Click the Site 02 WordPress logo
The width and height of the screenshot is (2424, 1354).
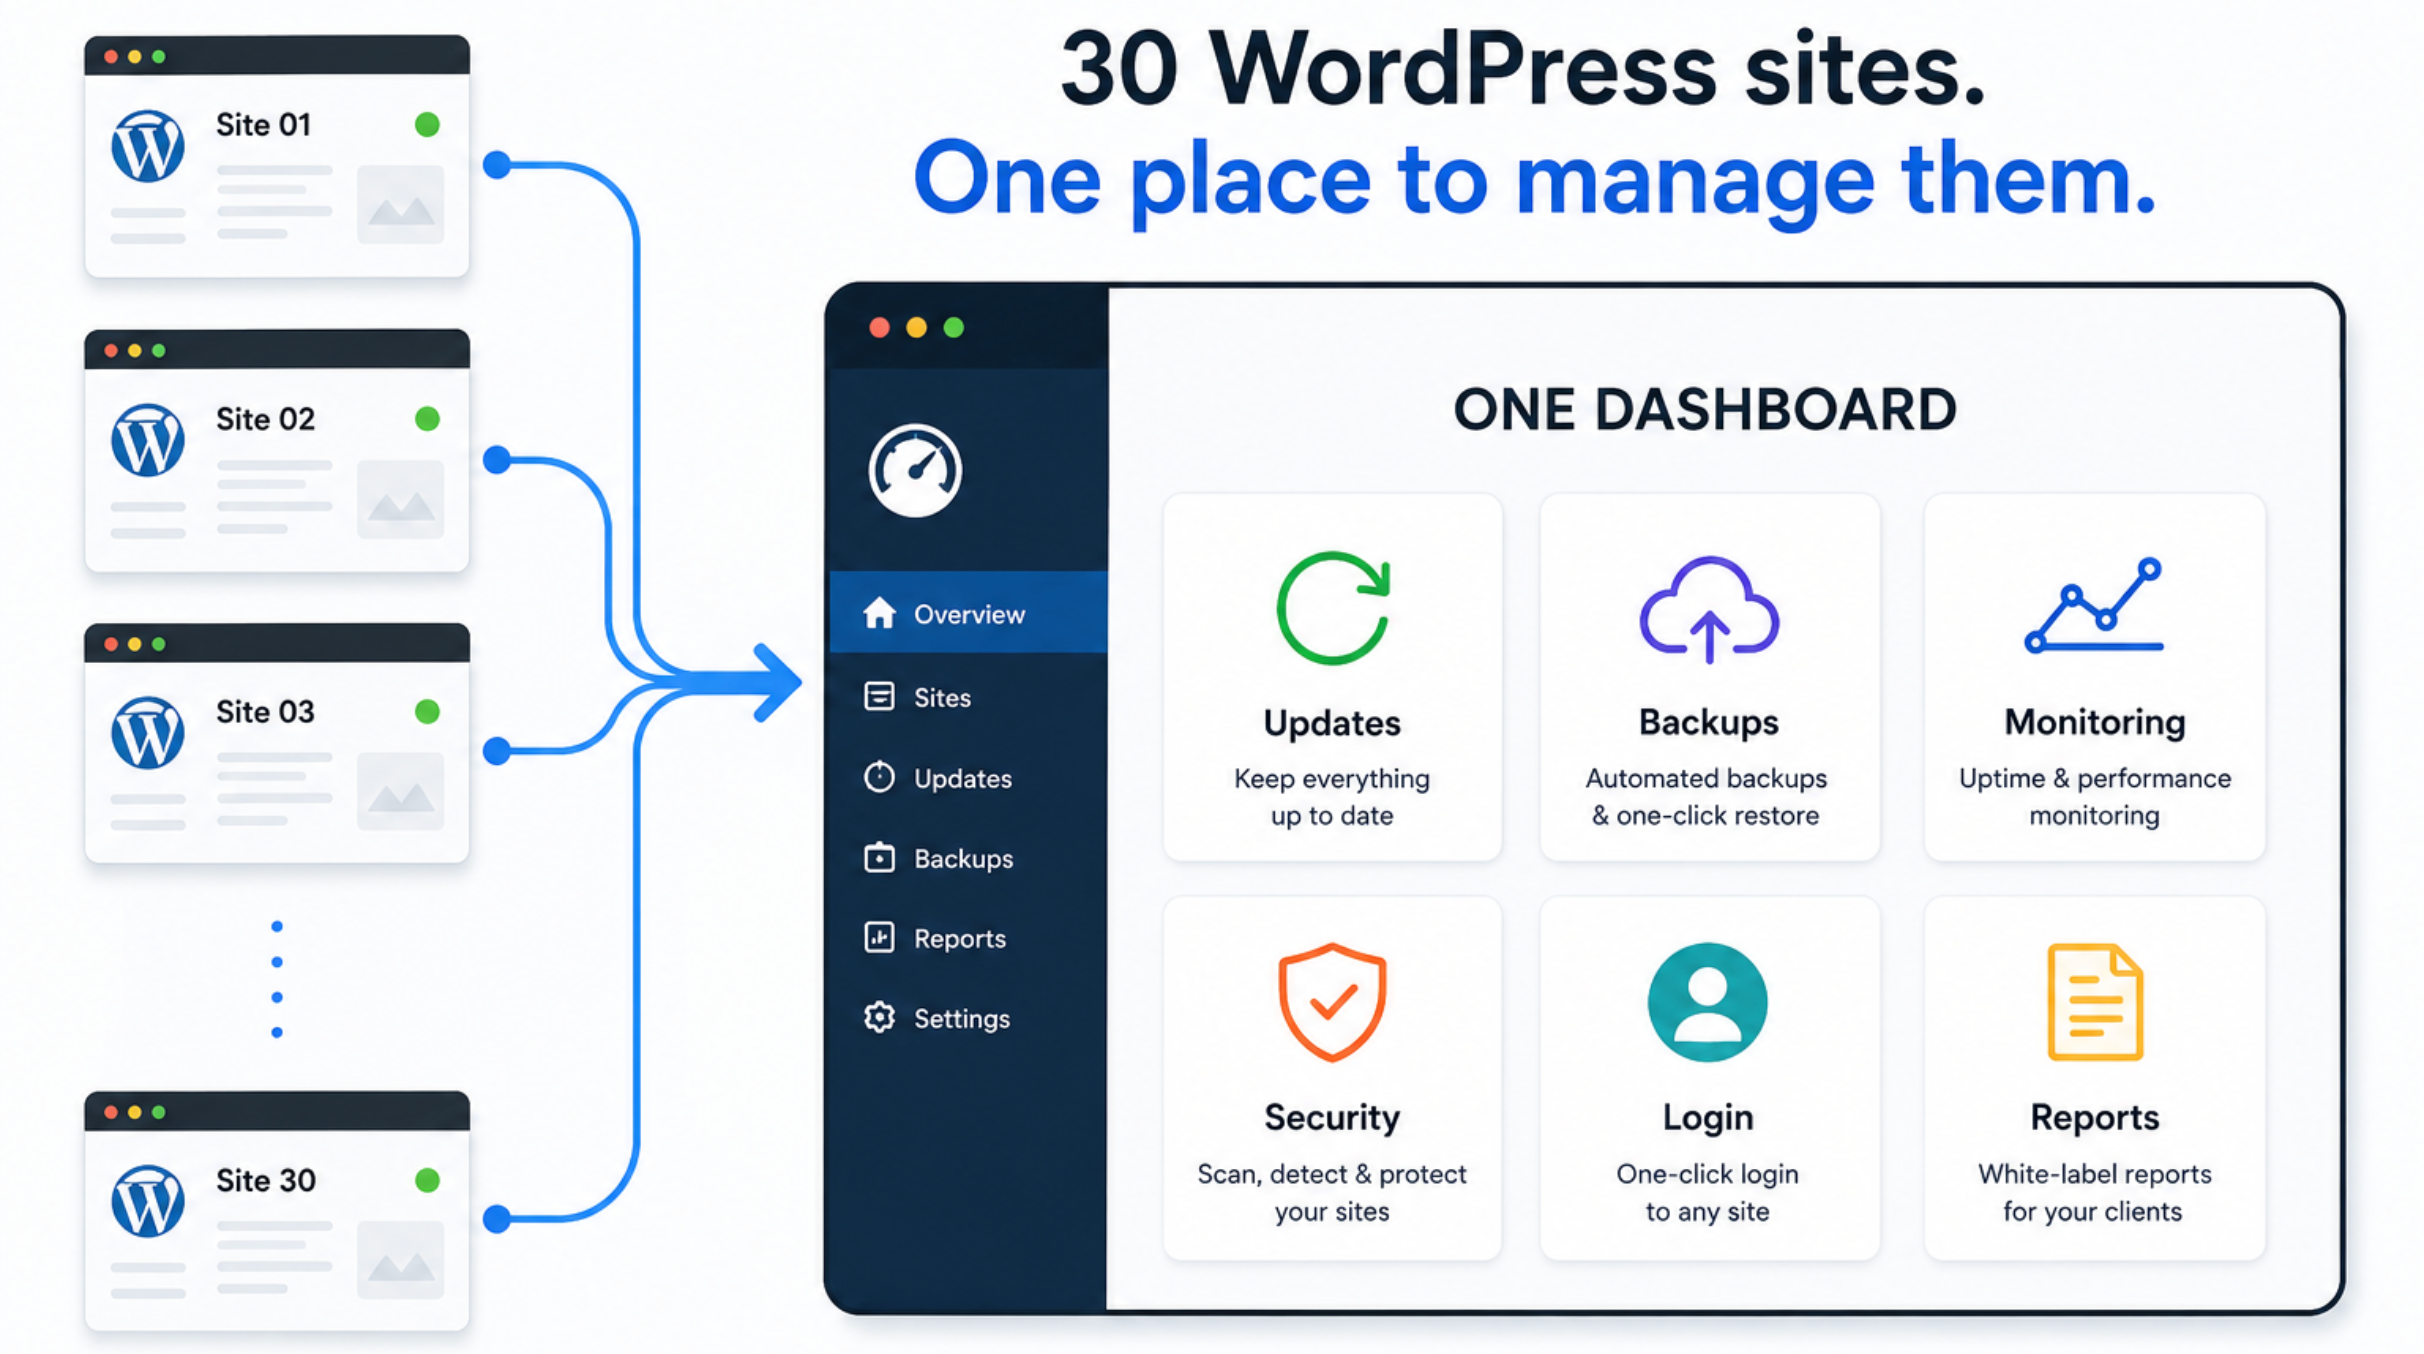(148, 440)
